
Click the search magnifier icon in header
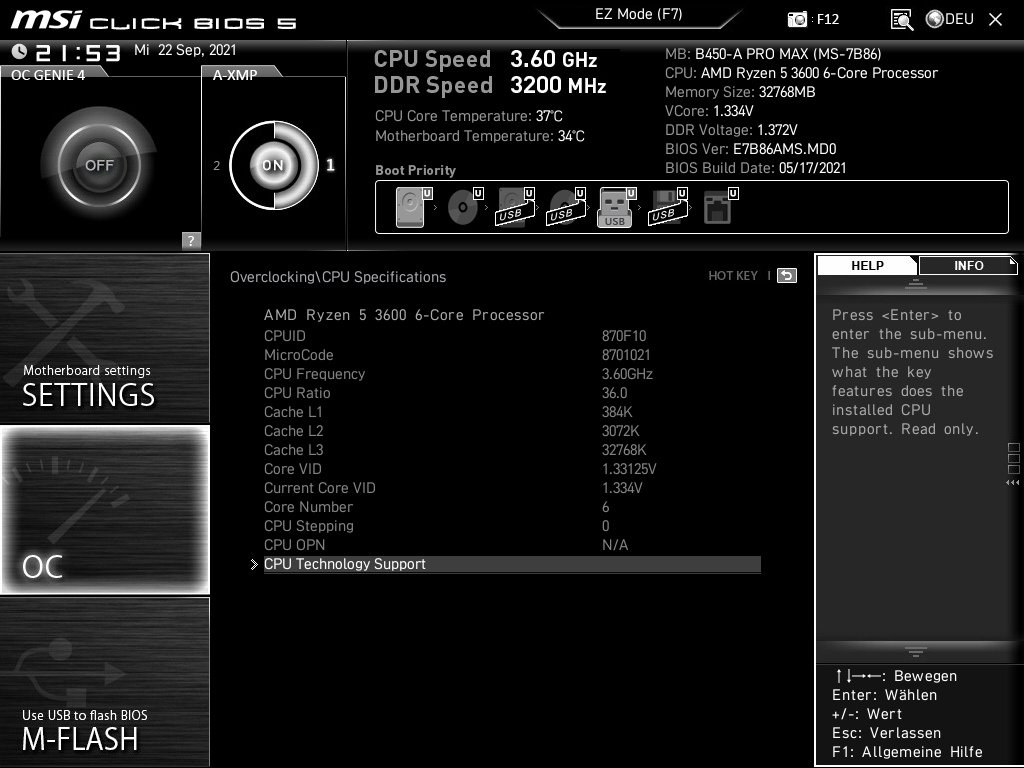901,19
